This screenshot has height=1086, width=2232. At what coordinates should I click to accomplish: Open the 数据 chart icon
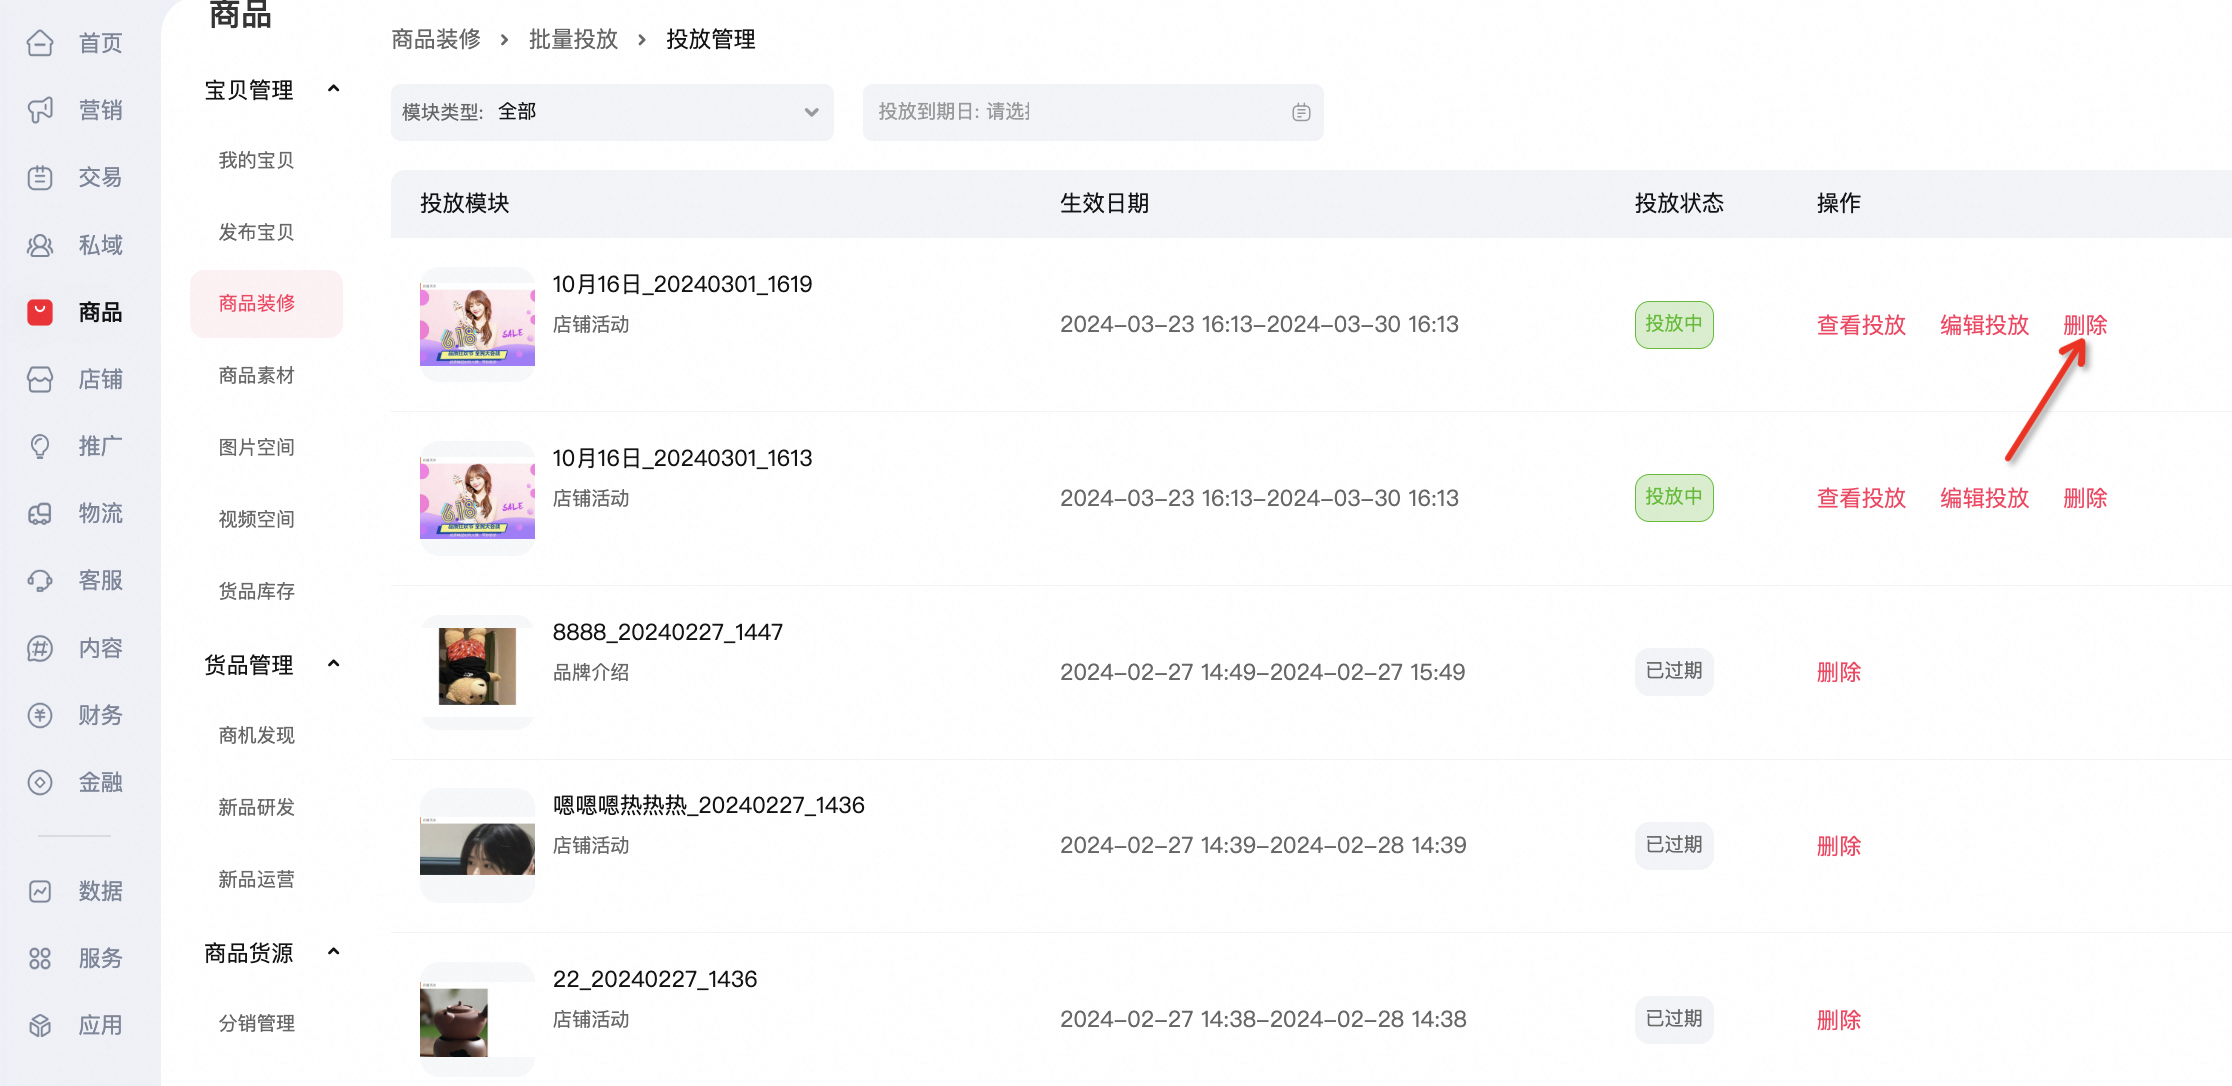coord(40,891)
